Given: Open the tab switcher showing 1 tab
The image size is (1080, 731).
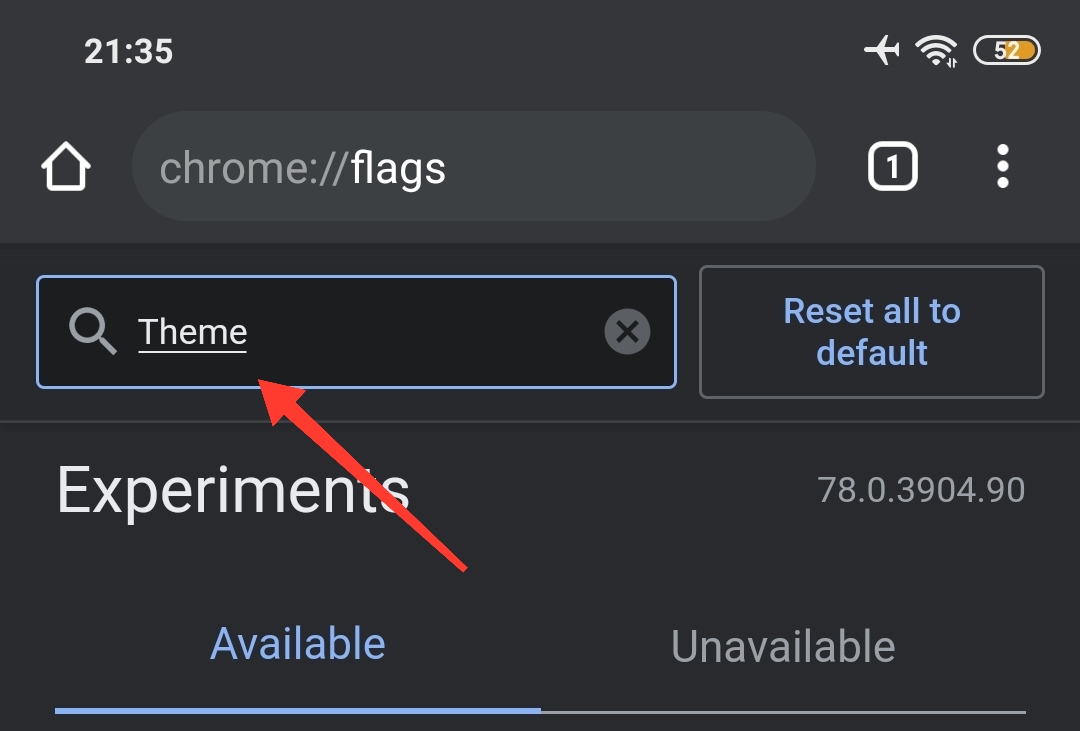Looking at the screenshot, I should pyautogui.click(x=892, y=167).
